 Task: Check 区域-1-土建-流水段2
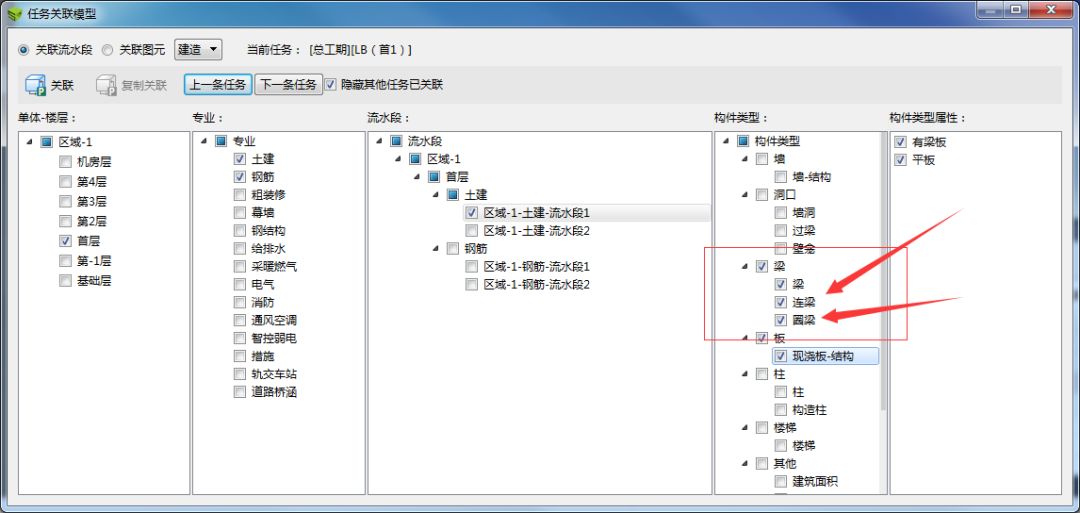coord(471,231)
